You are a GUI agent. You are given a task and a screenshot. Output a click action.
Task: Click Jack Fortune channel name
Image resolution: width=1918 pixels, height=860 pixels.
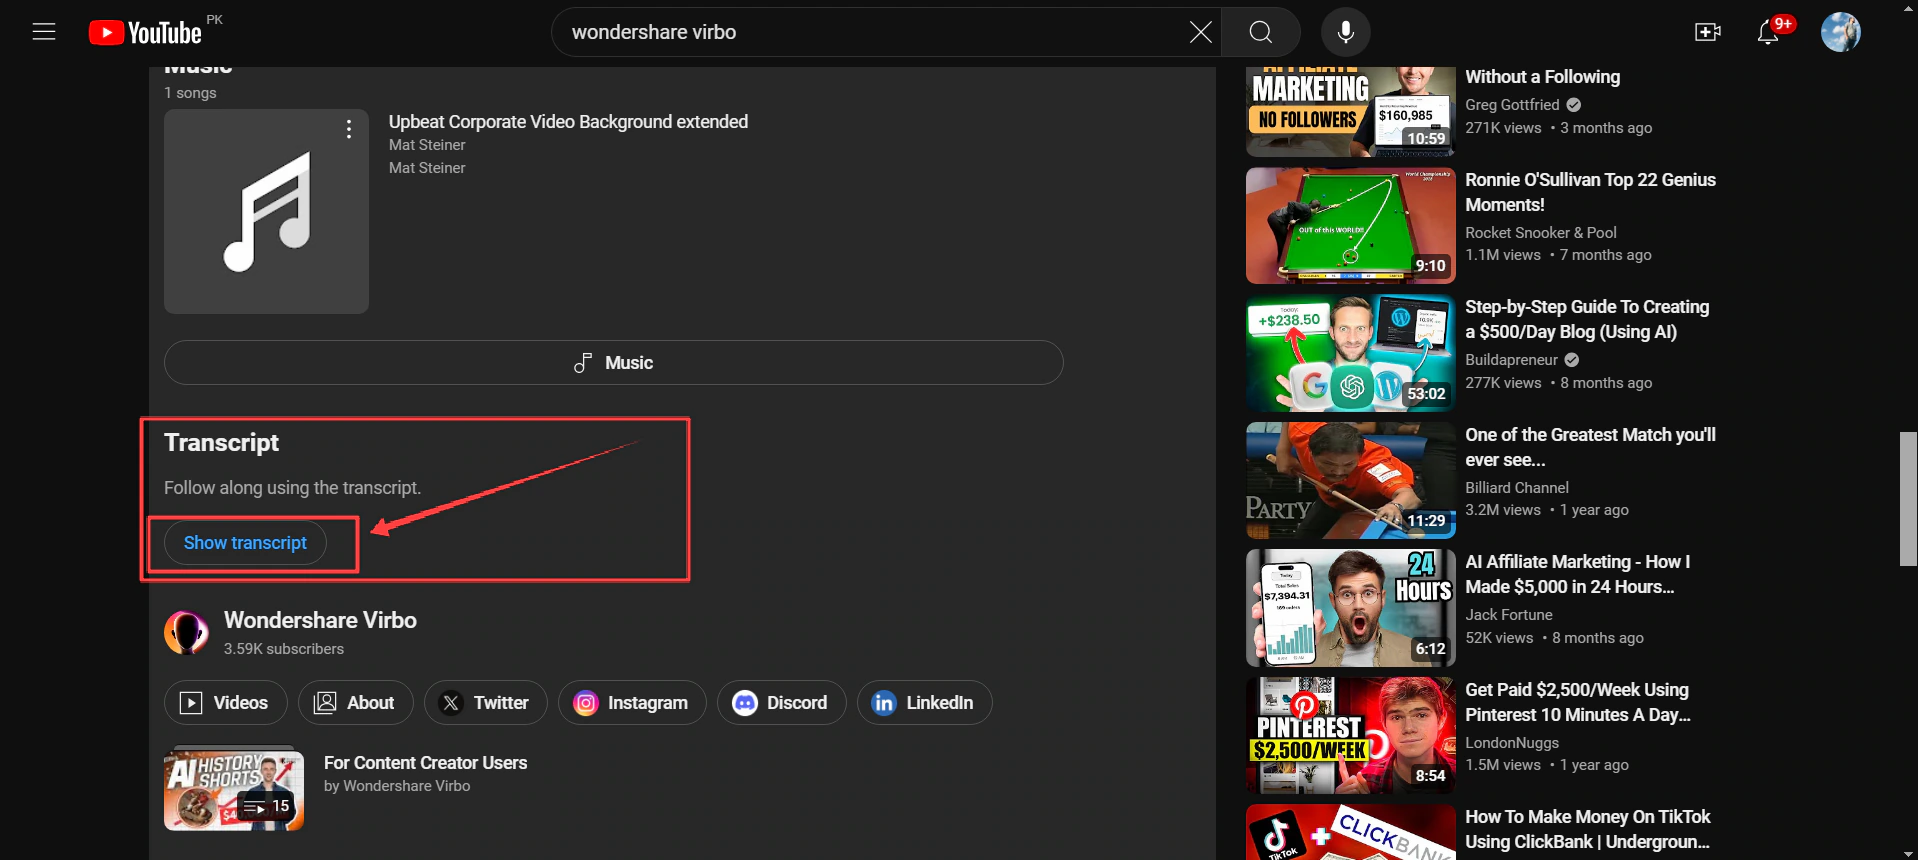tap(1508, 615)
